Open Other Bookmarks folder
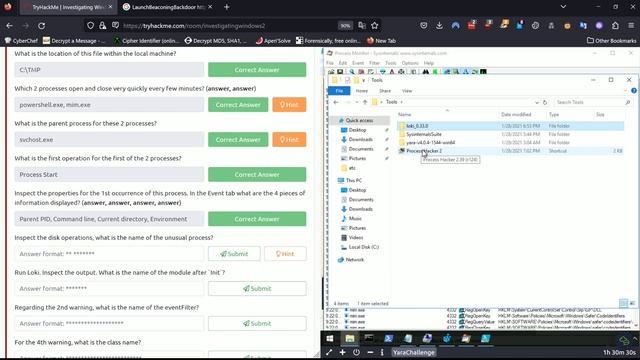640x360 pixels. pos(611,40)
